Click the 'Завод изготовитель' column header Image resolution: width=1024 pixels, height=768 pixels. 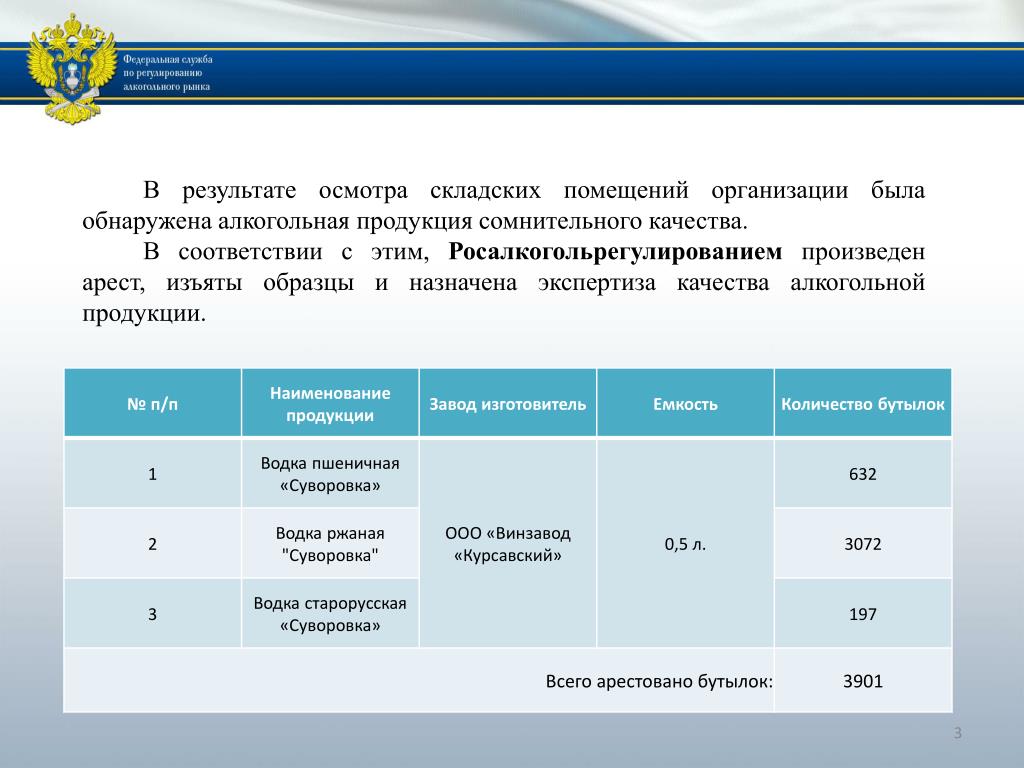pyautogui.click(x=507, y=404)
